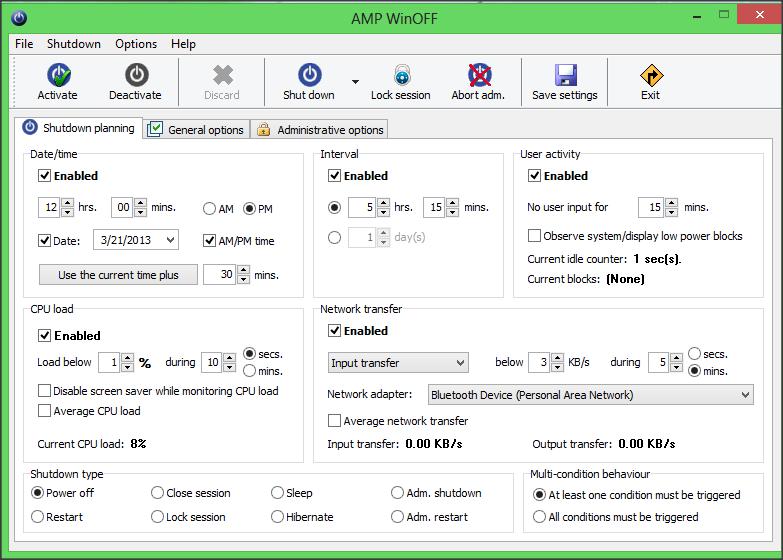Select the Interval hrs./mins. radio button
The height and width of the screenshot is (560, 783).
tap(335, 207)
